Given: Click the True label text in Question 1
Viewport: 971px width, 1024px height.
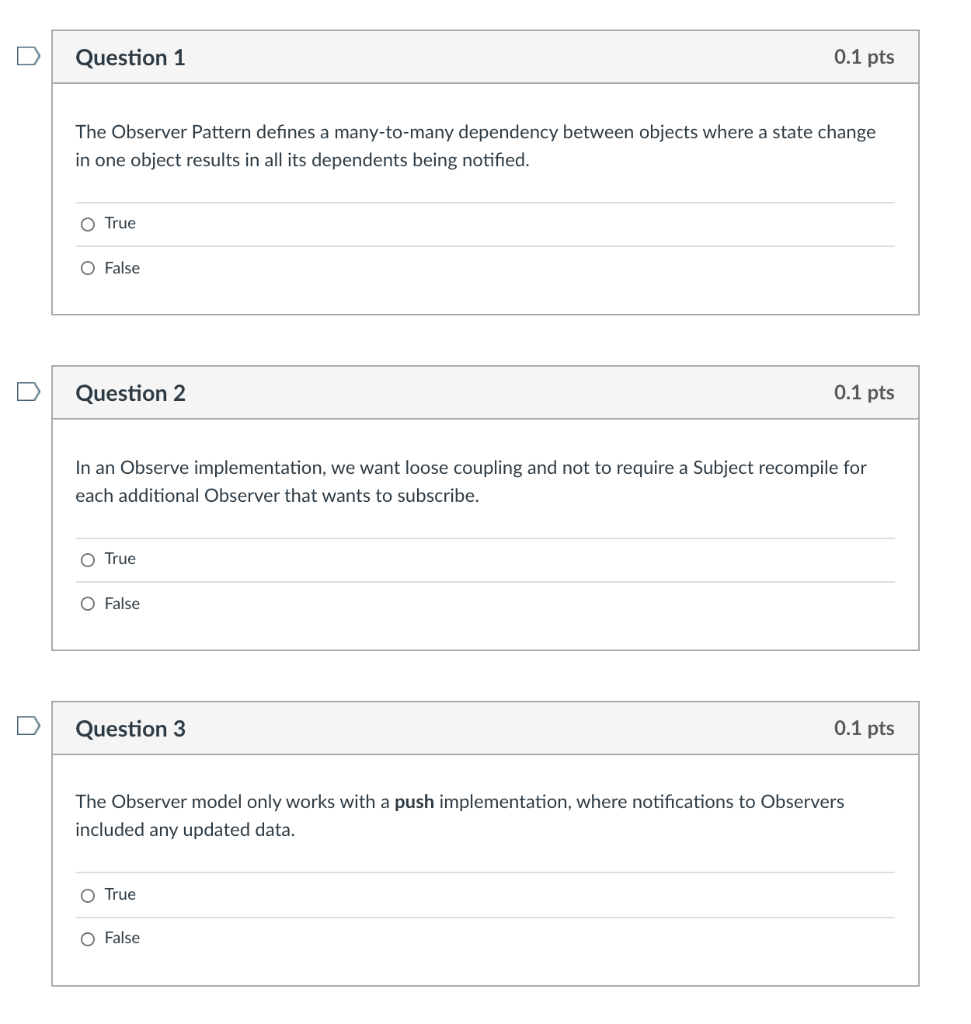Looking at the screenshot, I should (x=120, y=223).
